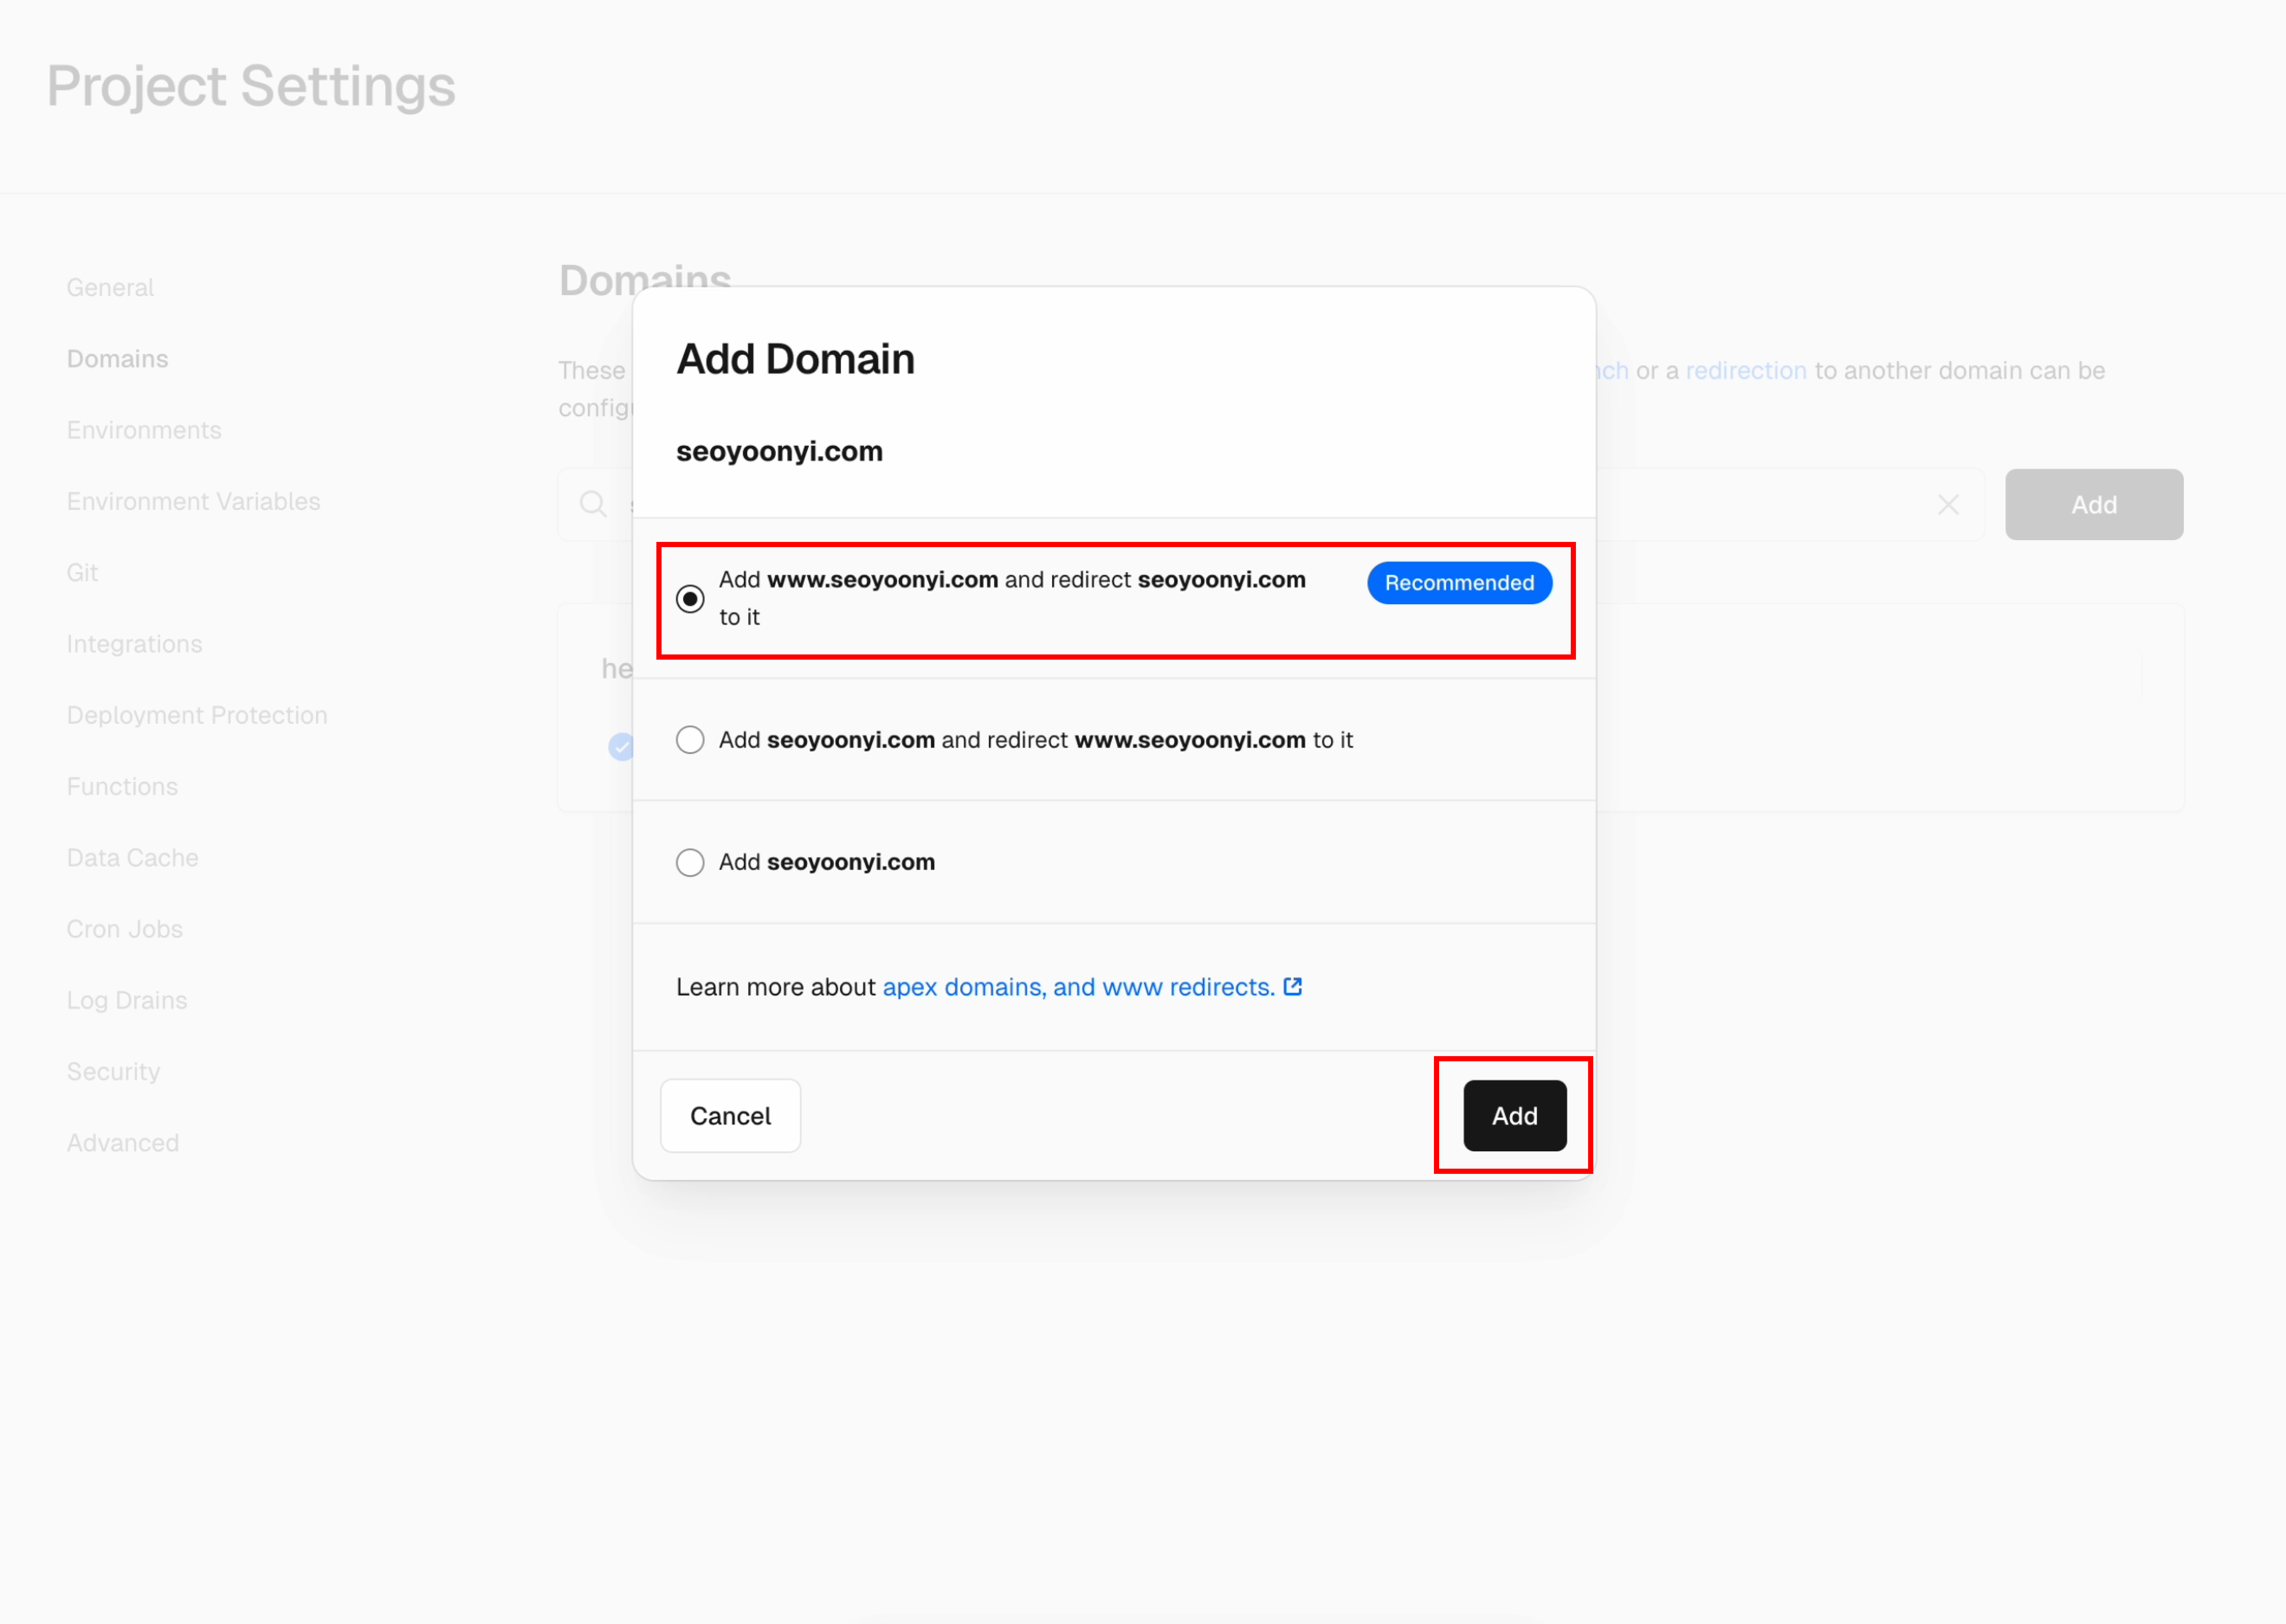The image size is (2286, 1624).
Task: Click the search icon in domain field
Action: pyautogui.click(x=593, y=503)
